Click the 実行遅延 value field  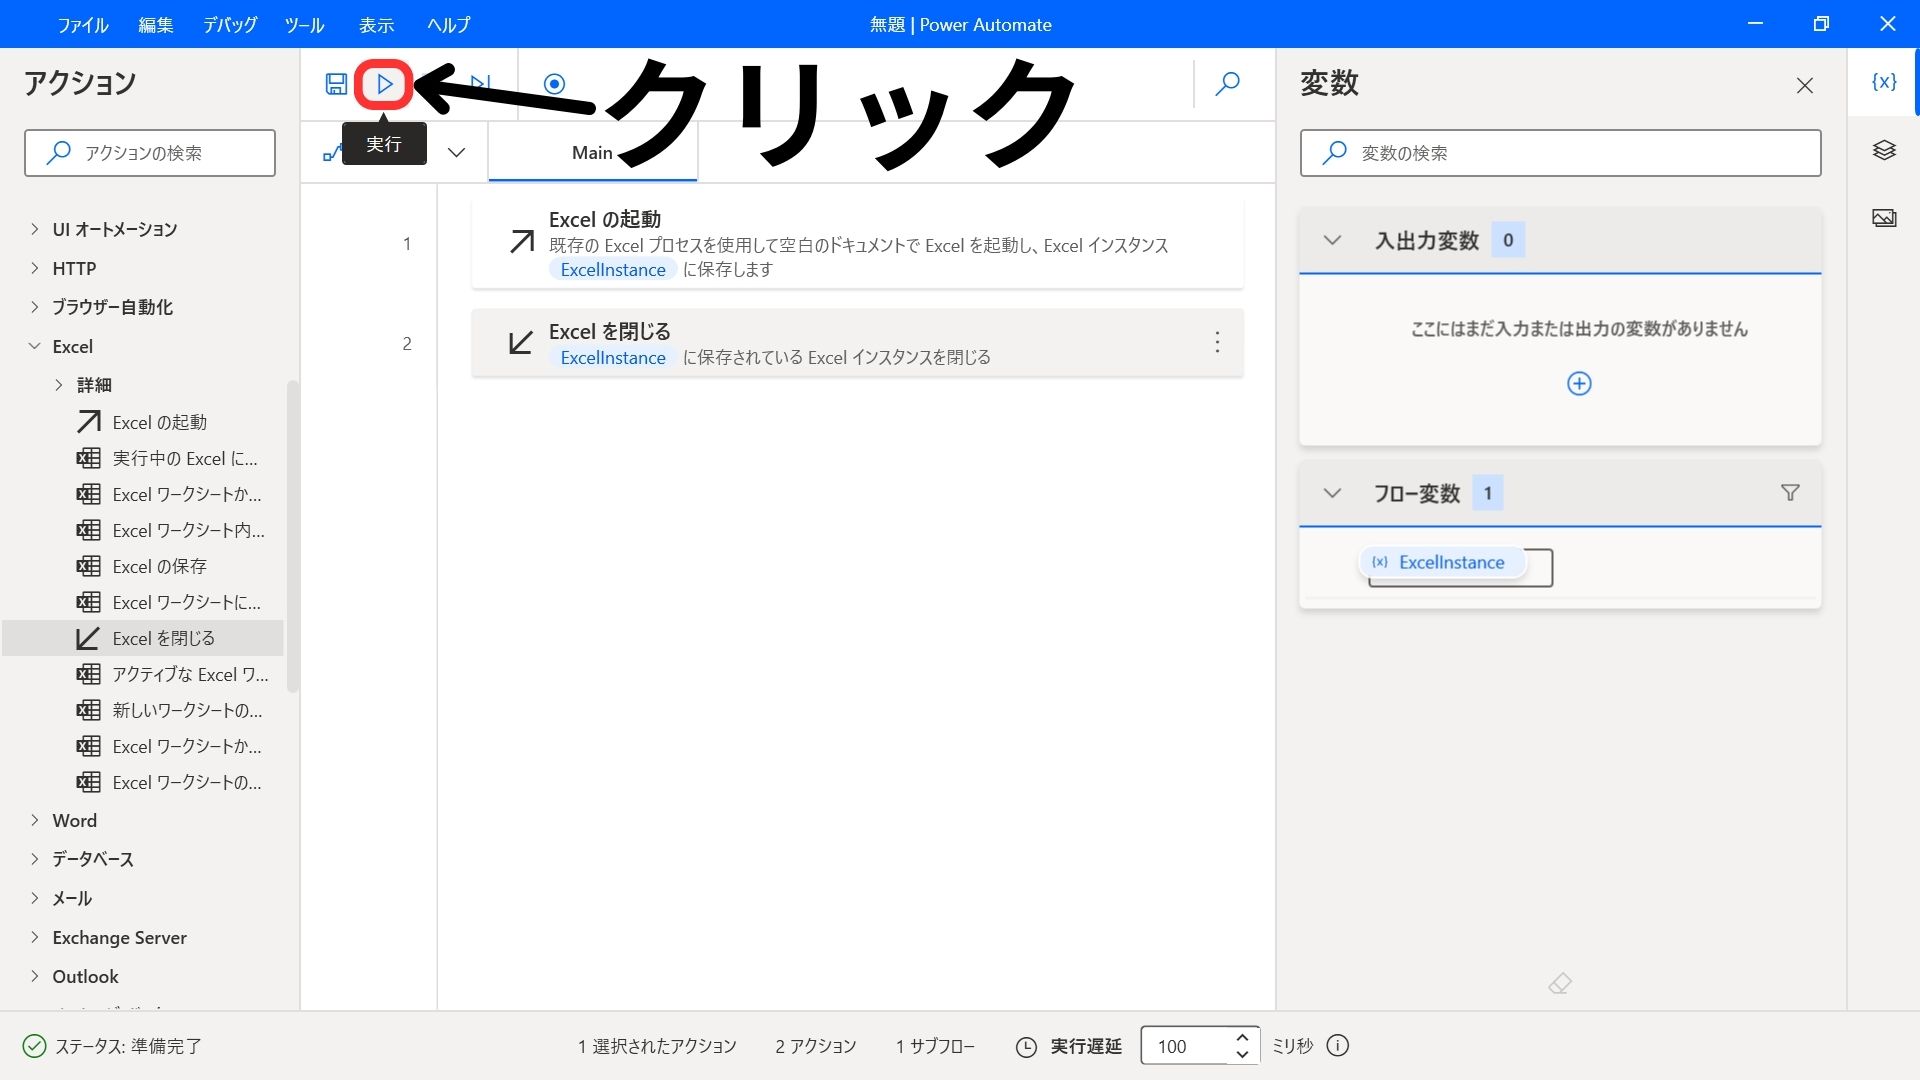pos(1186,1046)
